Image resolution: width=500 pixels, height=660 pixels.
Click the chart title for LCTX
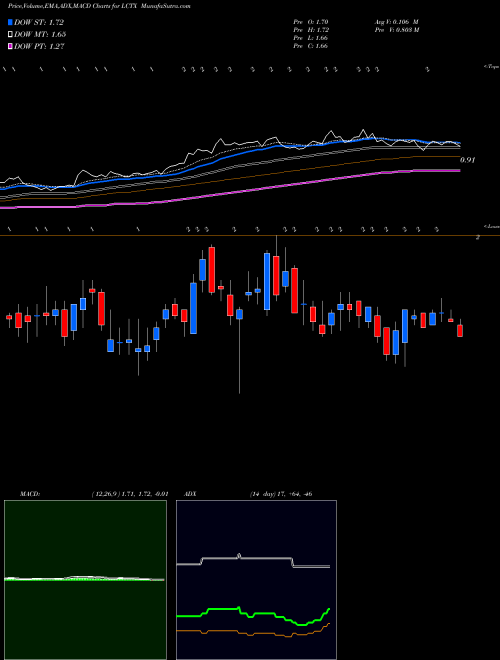pos(99,6)
